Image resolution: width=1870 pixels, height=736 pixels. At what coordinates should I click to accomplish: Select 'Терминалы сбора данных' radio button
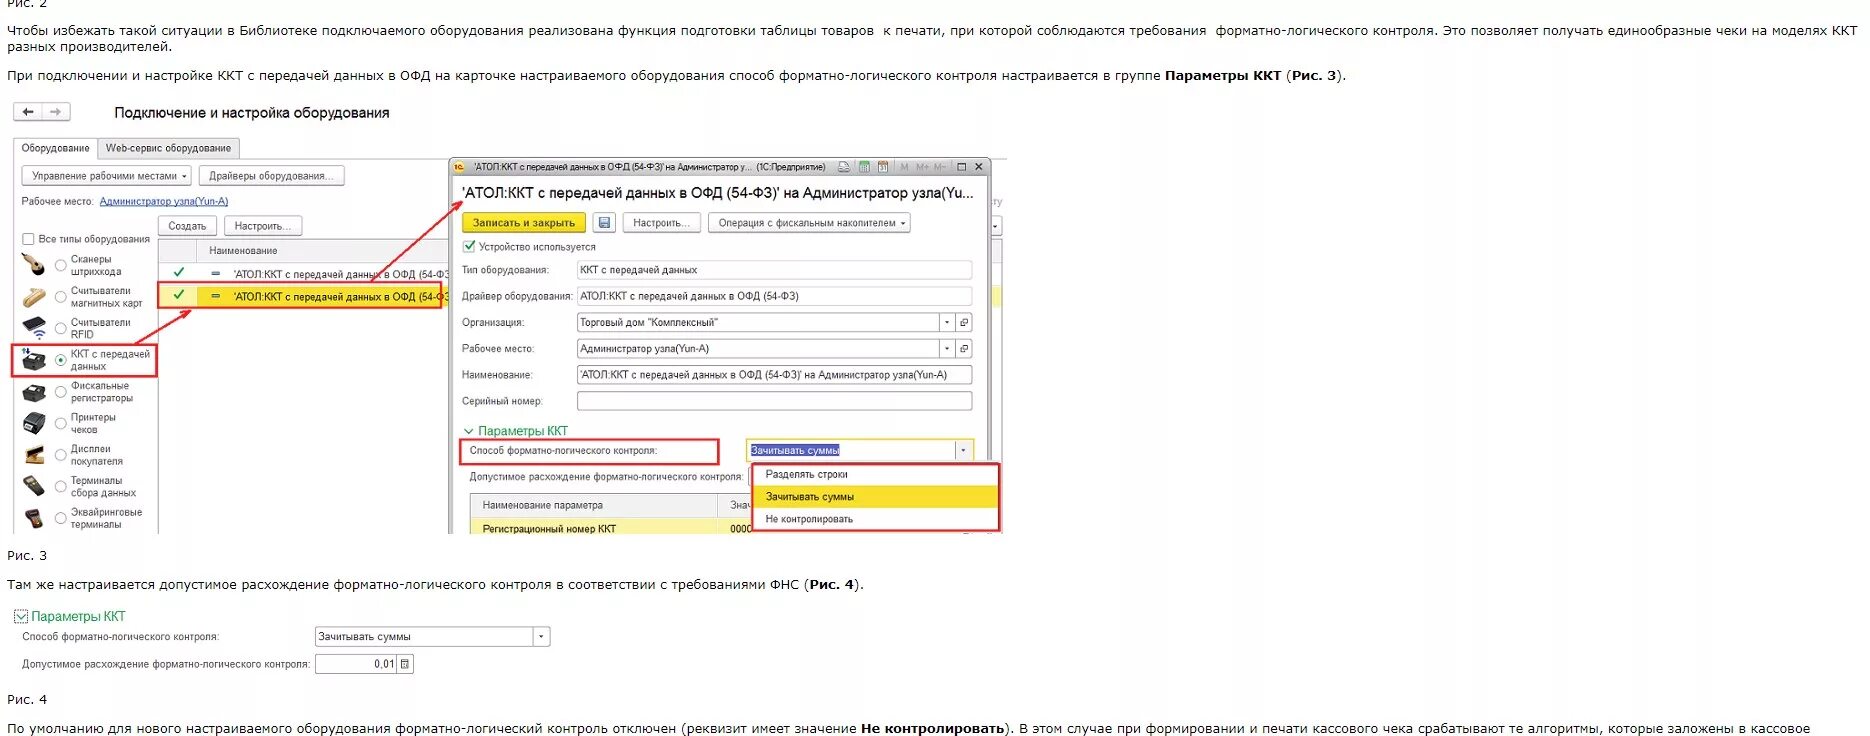61,486
